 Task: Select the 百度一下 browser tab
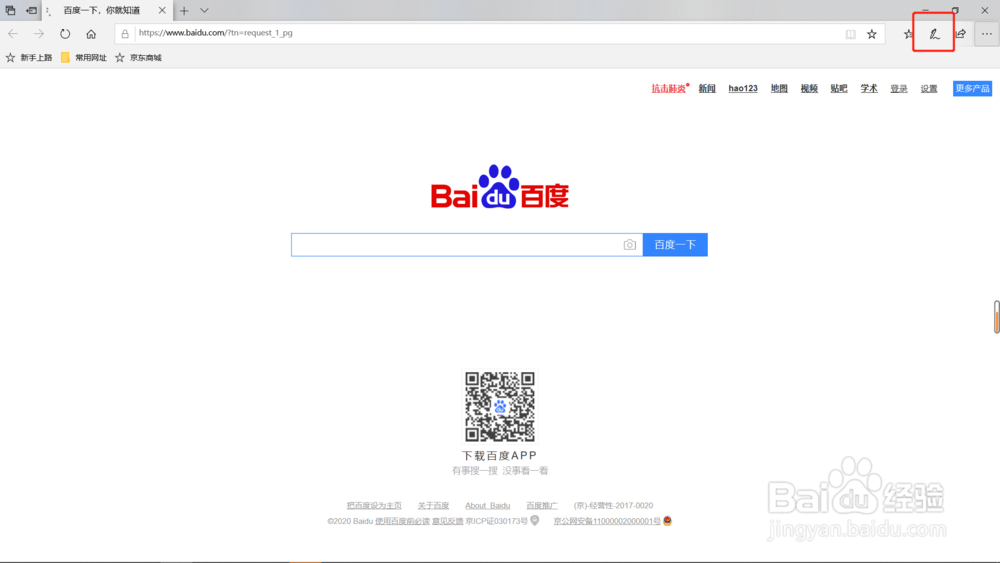click(x=107, y=10)
